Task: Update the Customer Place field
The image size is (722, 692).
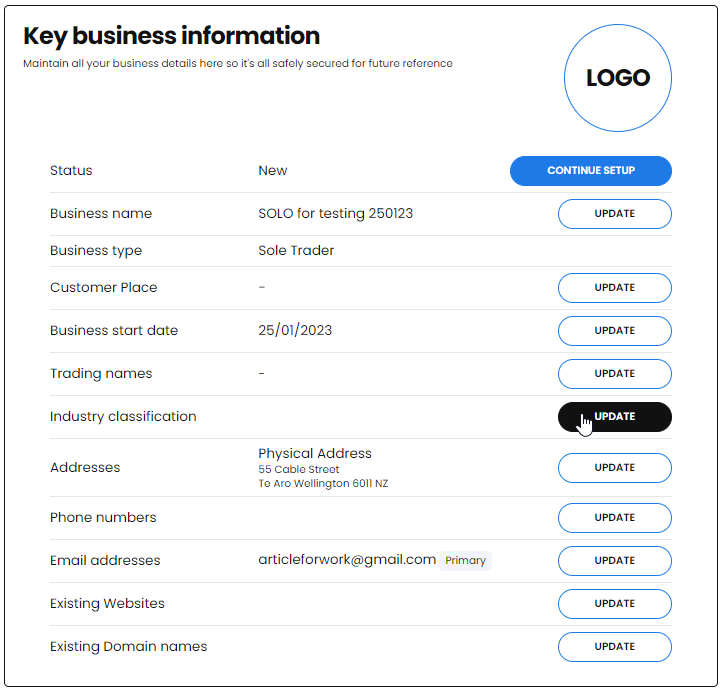Action: point(615,288)
